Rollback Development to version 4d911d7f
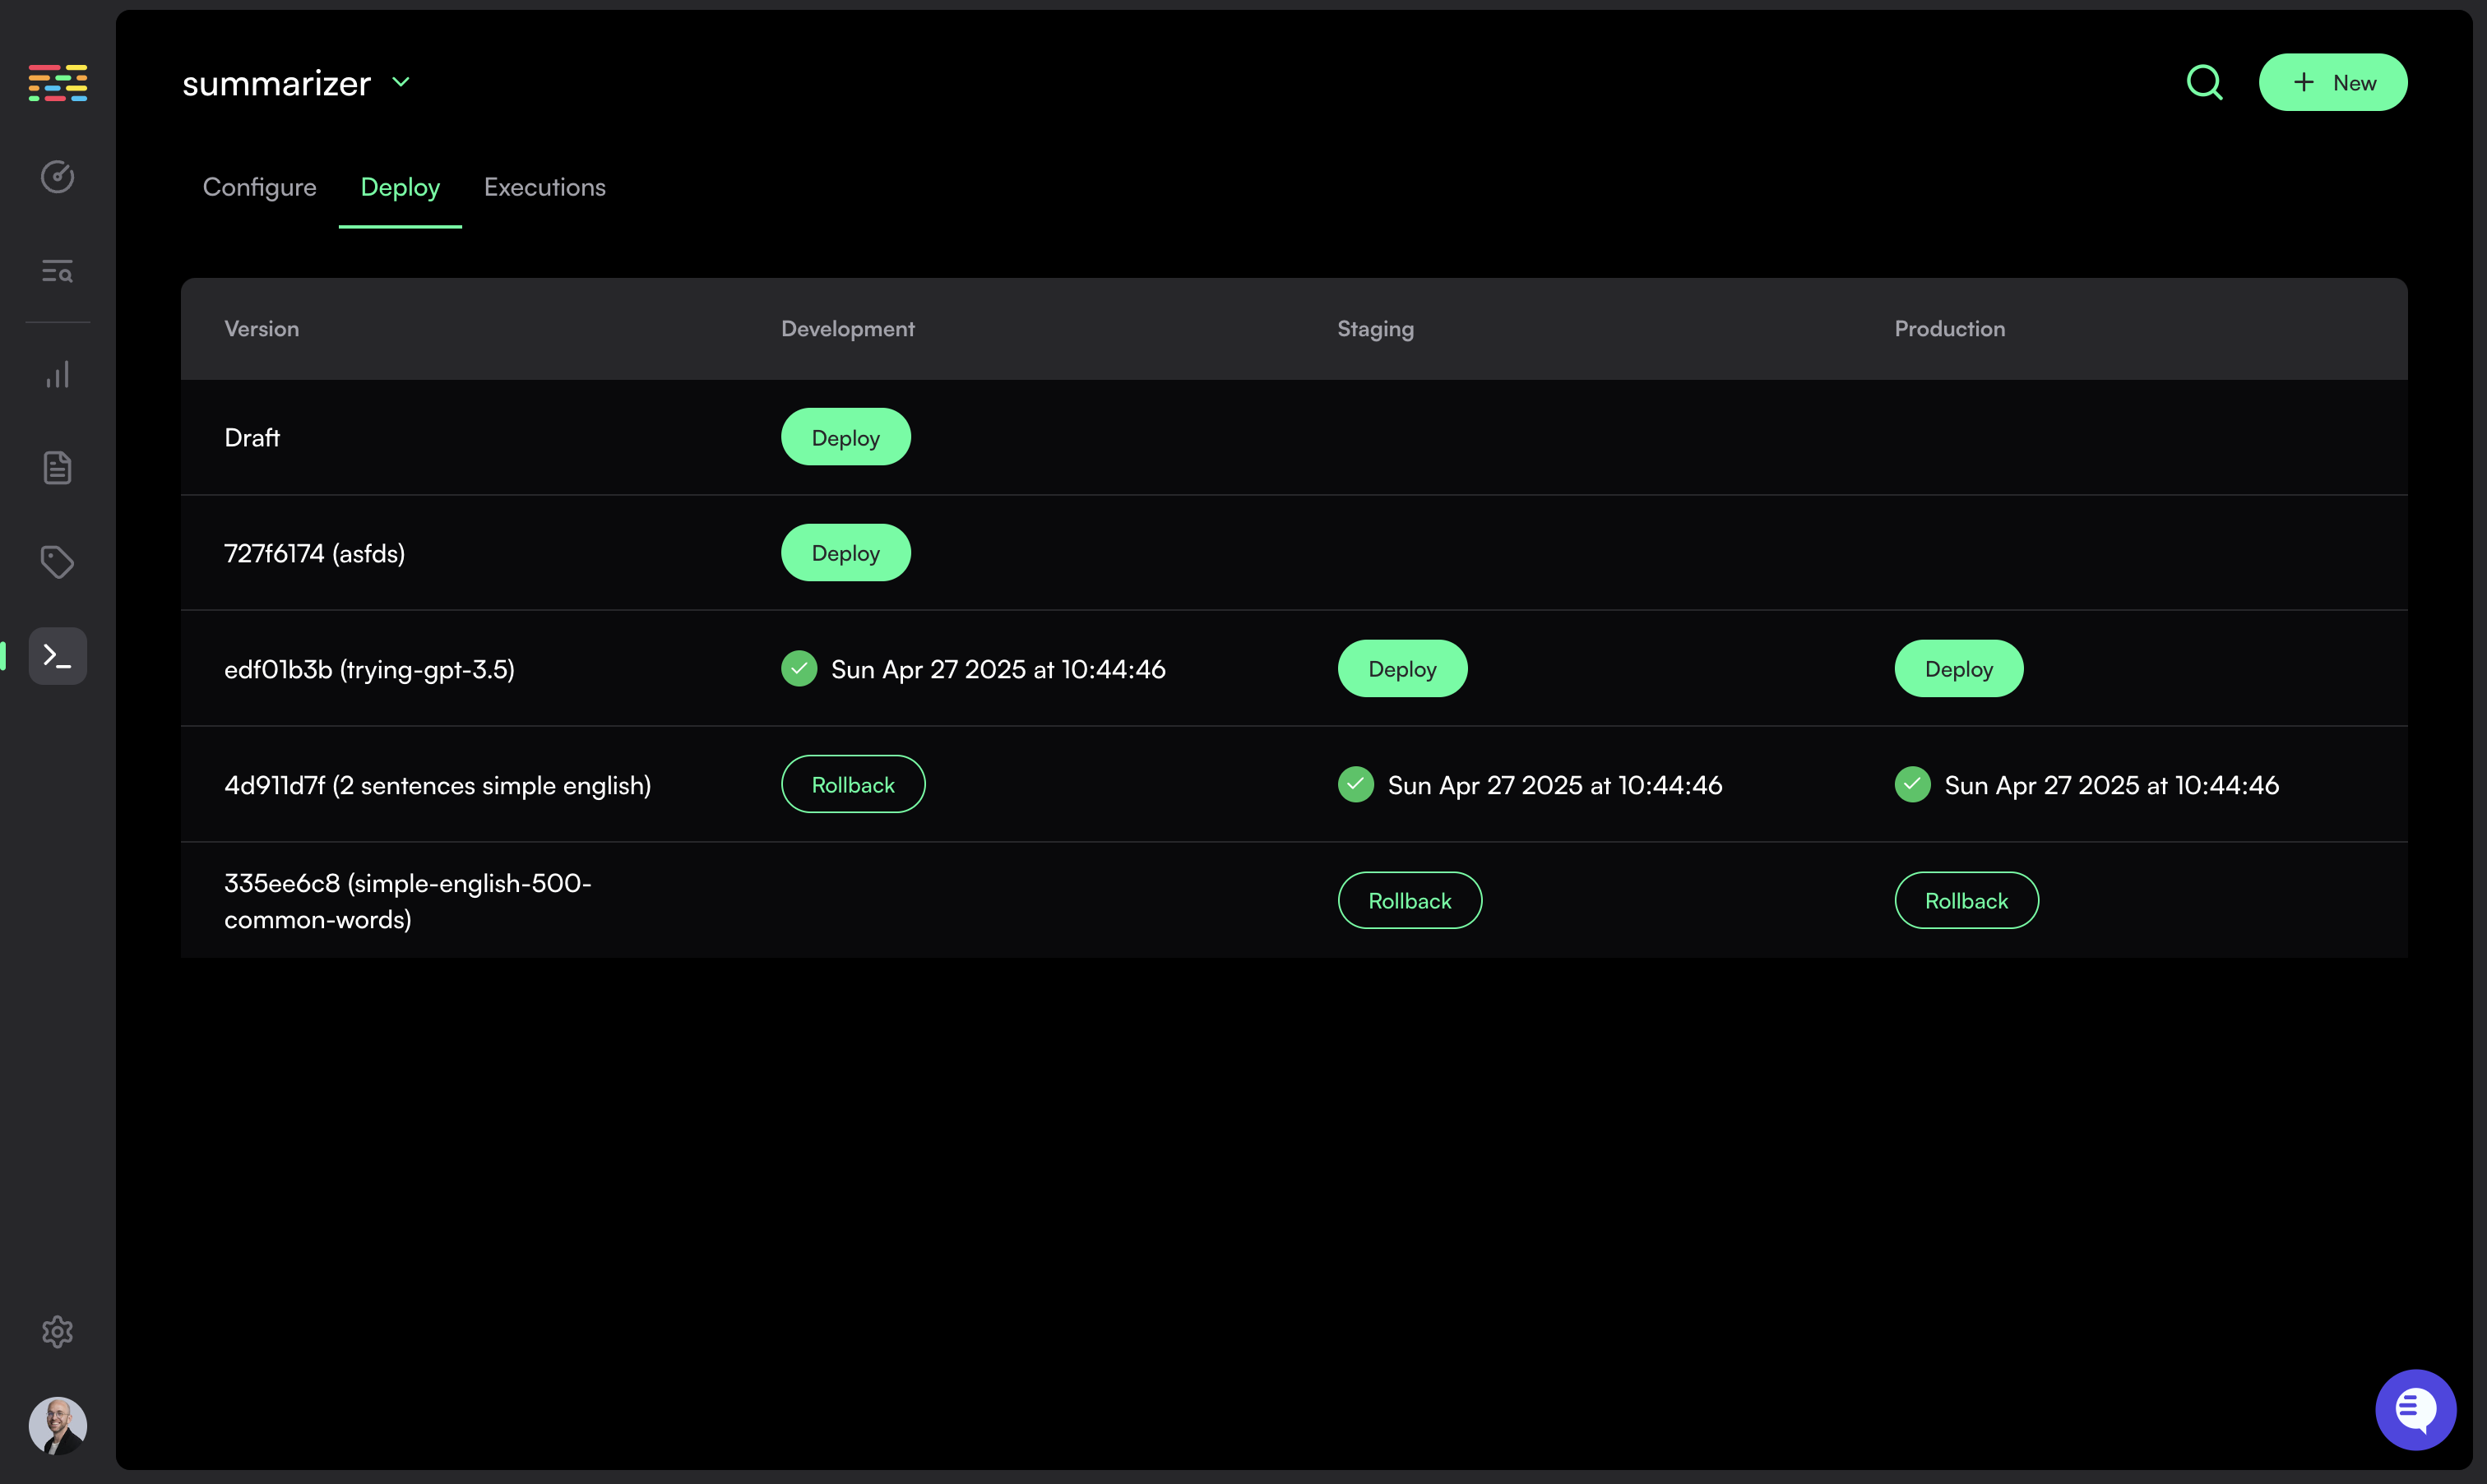Viewport: 2487px width, 1484px height. coord(852,785)
